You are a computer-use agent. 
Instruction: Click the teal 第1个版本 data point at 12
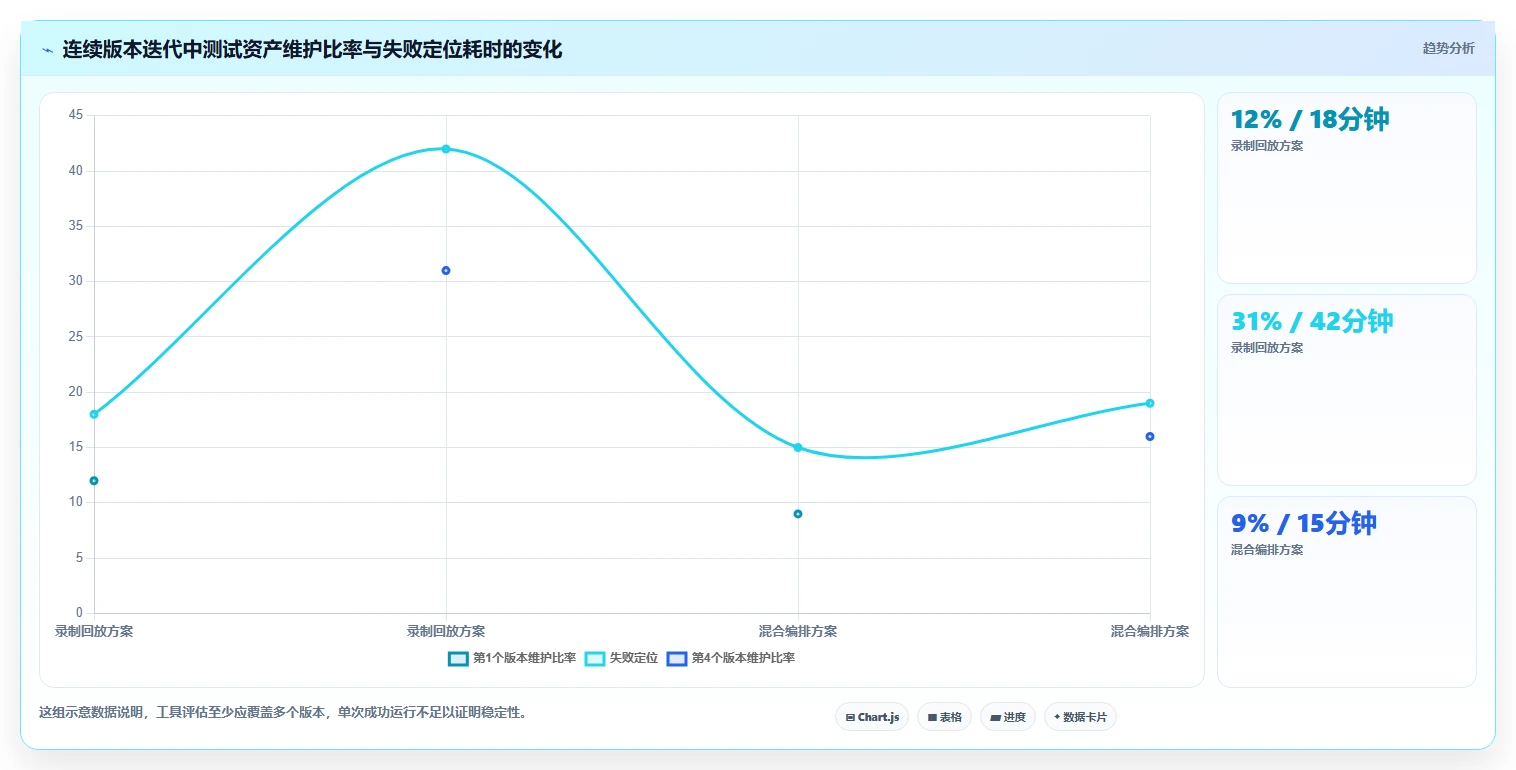click(94, 480)
